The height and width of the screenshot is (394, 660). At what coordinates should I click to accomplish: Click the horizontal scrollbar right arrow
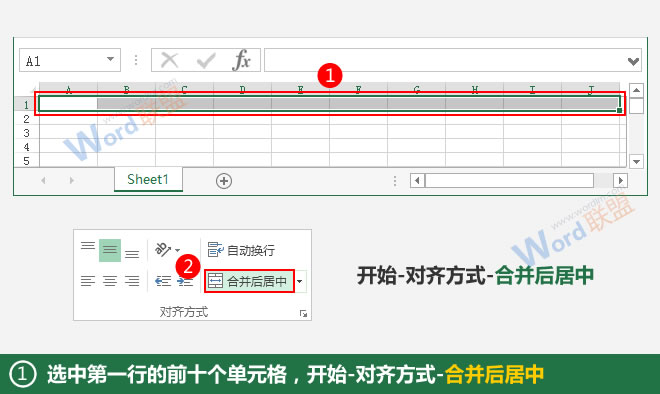[620, 181]
